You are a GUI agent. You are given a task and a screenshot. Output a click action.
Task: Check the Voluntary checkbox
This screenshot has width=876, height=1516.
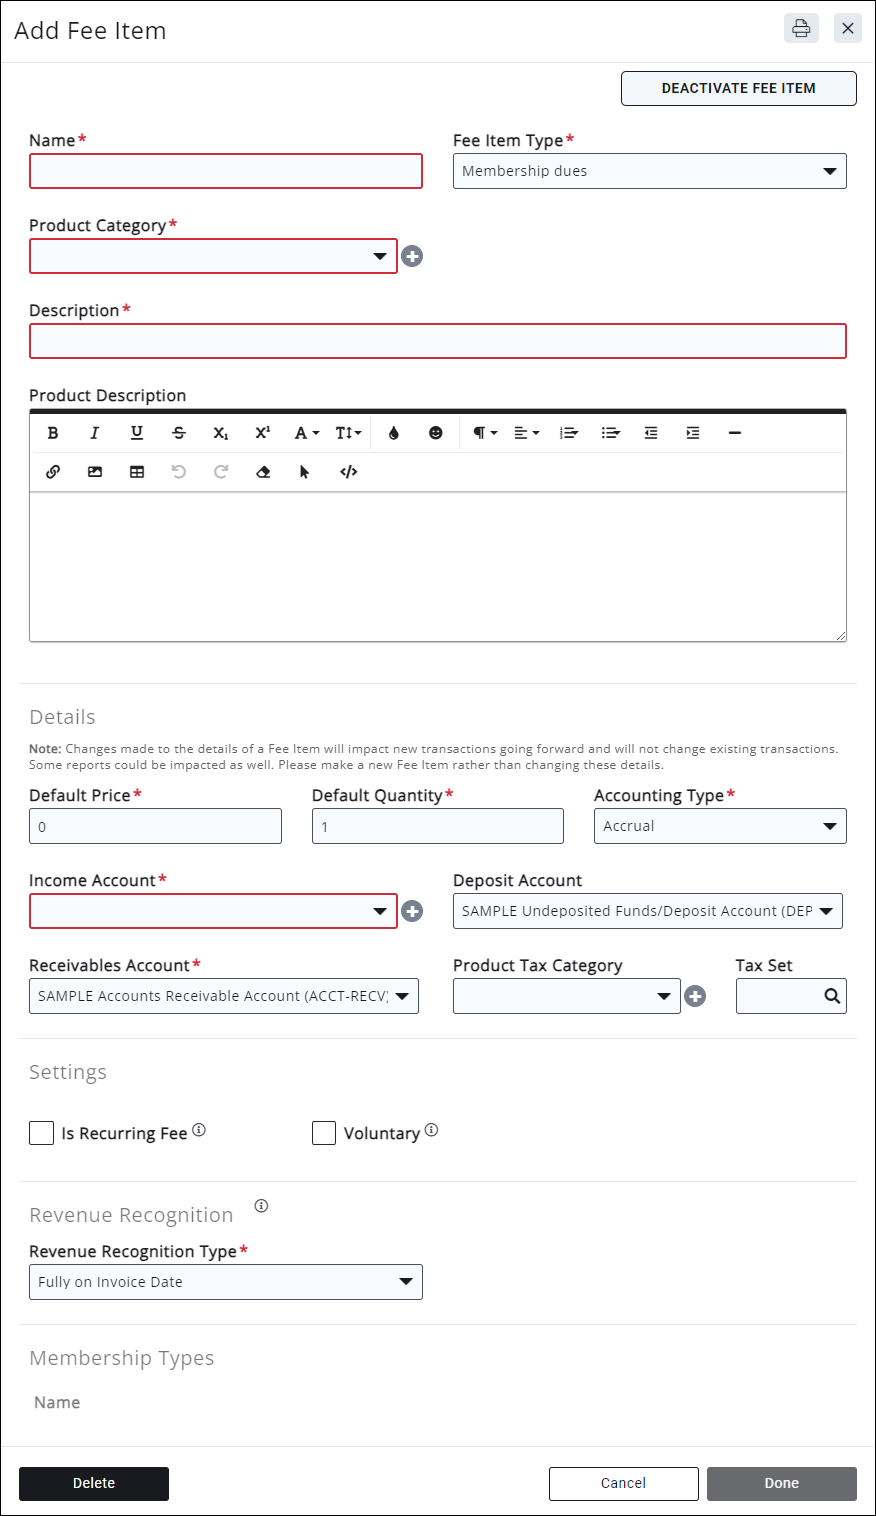click(324, 1133)
